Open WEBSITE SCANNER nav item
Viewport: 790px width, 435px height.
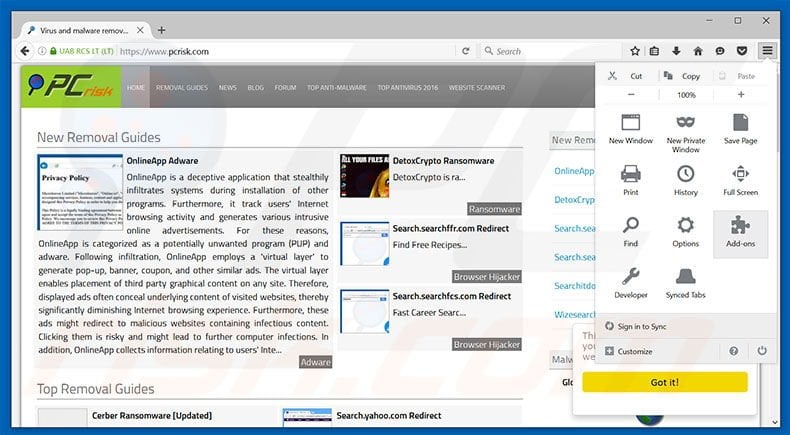477,87
